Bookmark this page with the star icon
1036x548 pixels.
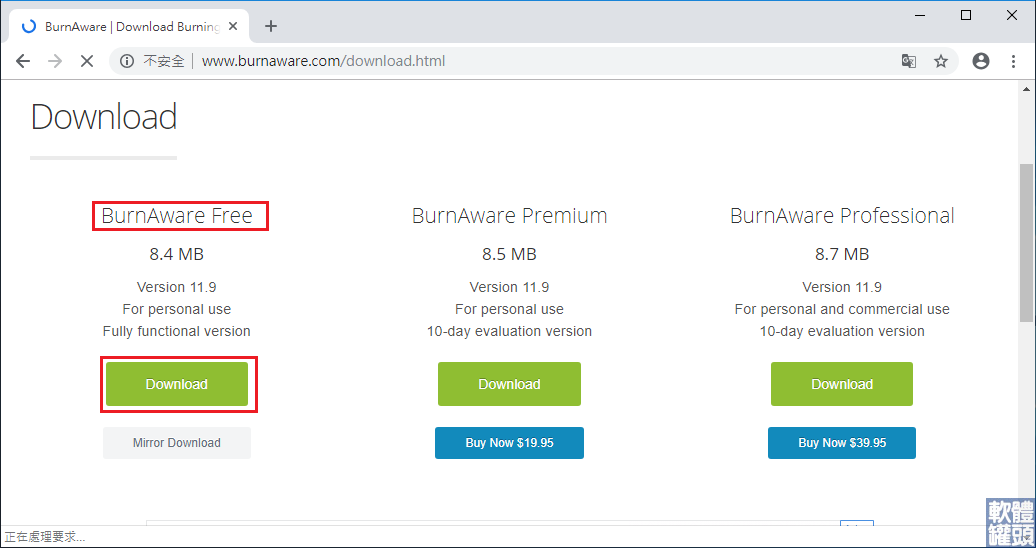(x=941, y=61)
